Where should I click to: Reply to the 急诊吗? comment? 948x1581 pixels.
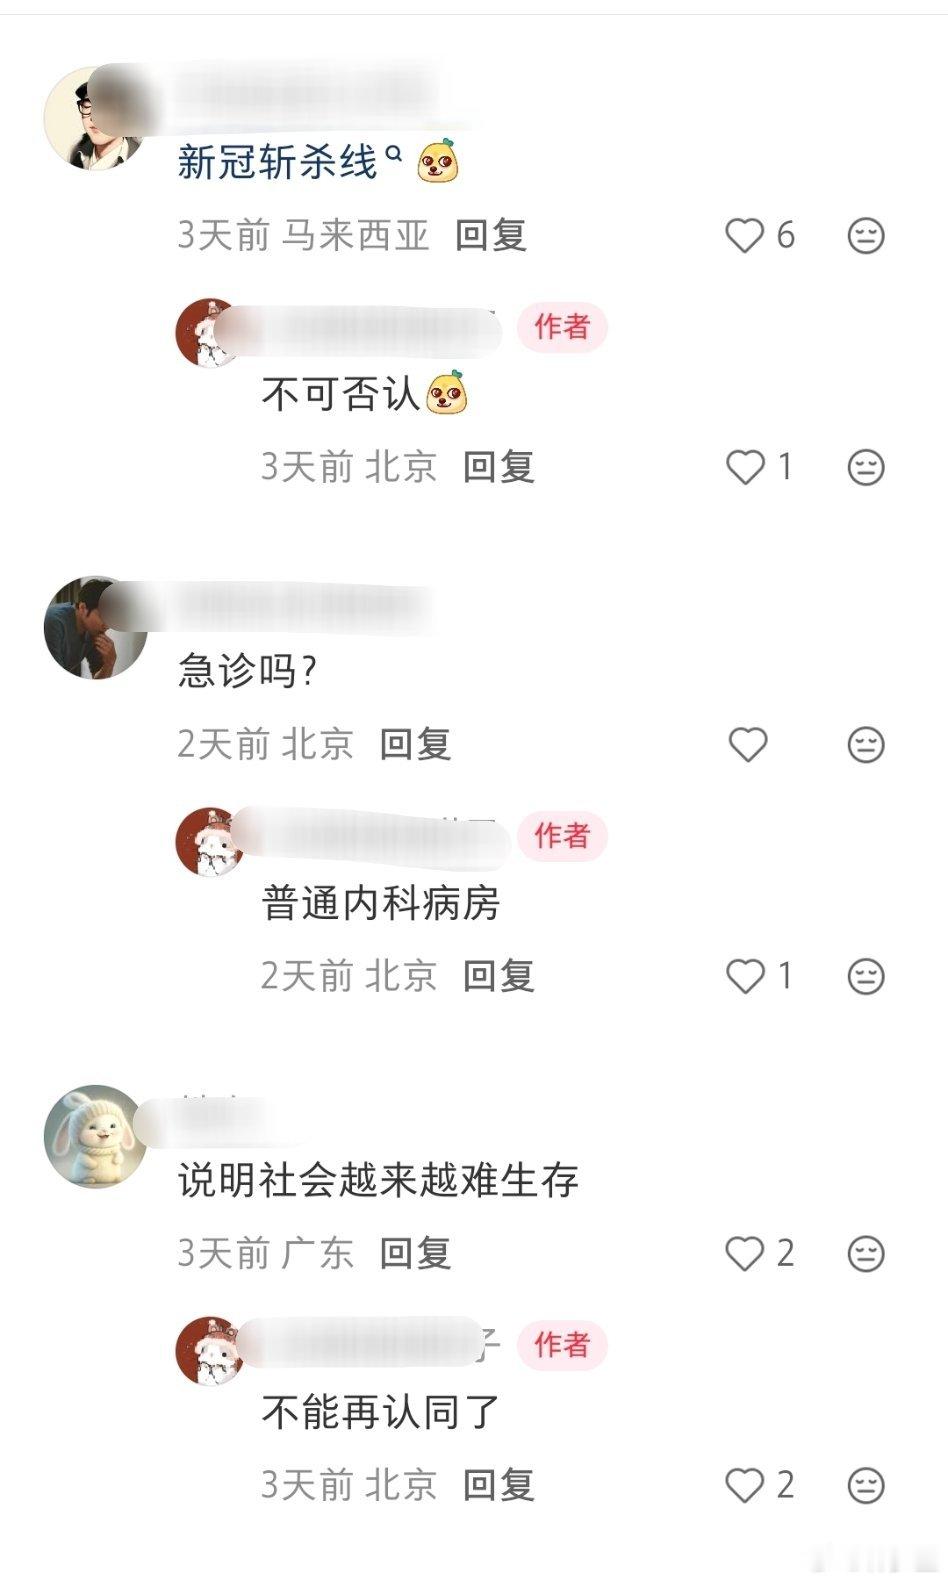tap(415, 744)
